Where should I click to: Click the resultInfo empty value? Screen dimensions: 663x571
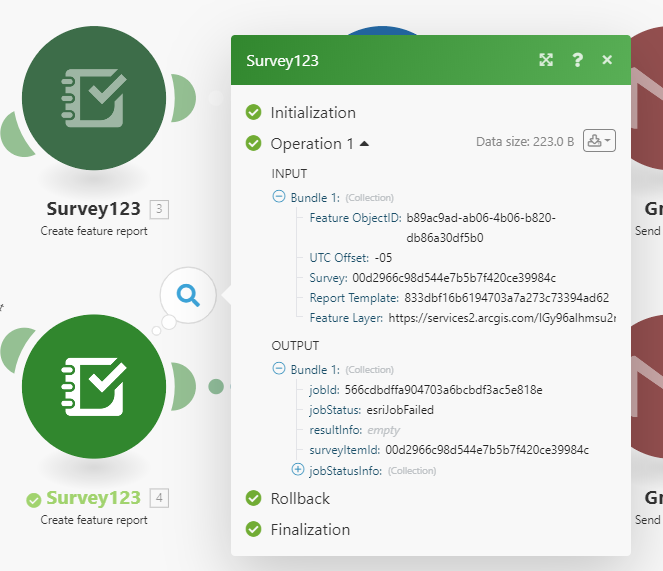(384, 431)
